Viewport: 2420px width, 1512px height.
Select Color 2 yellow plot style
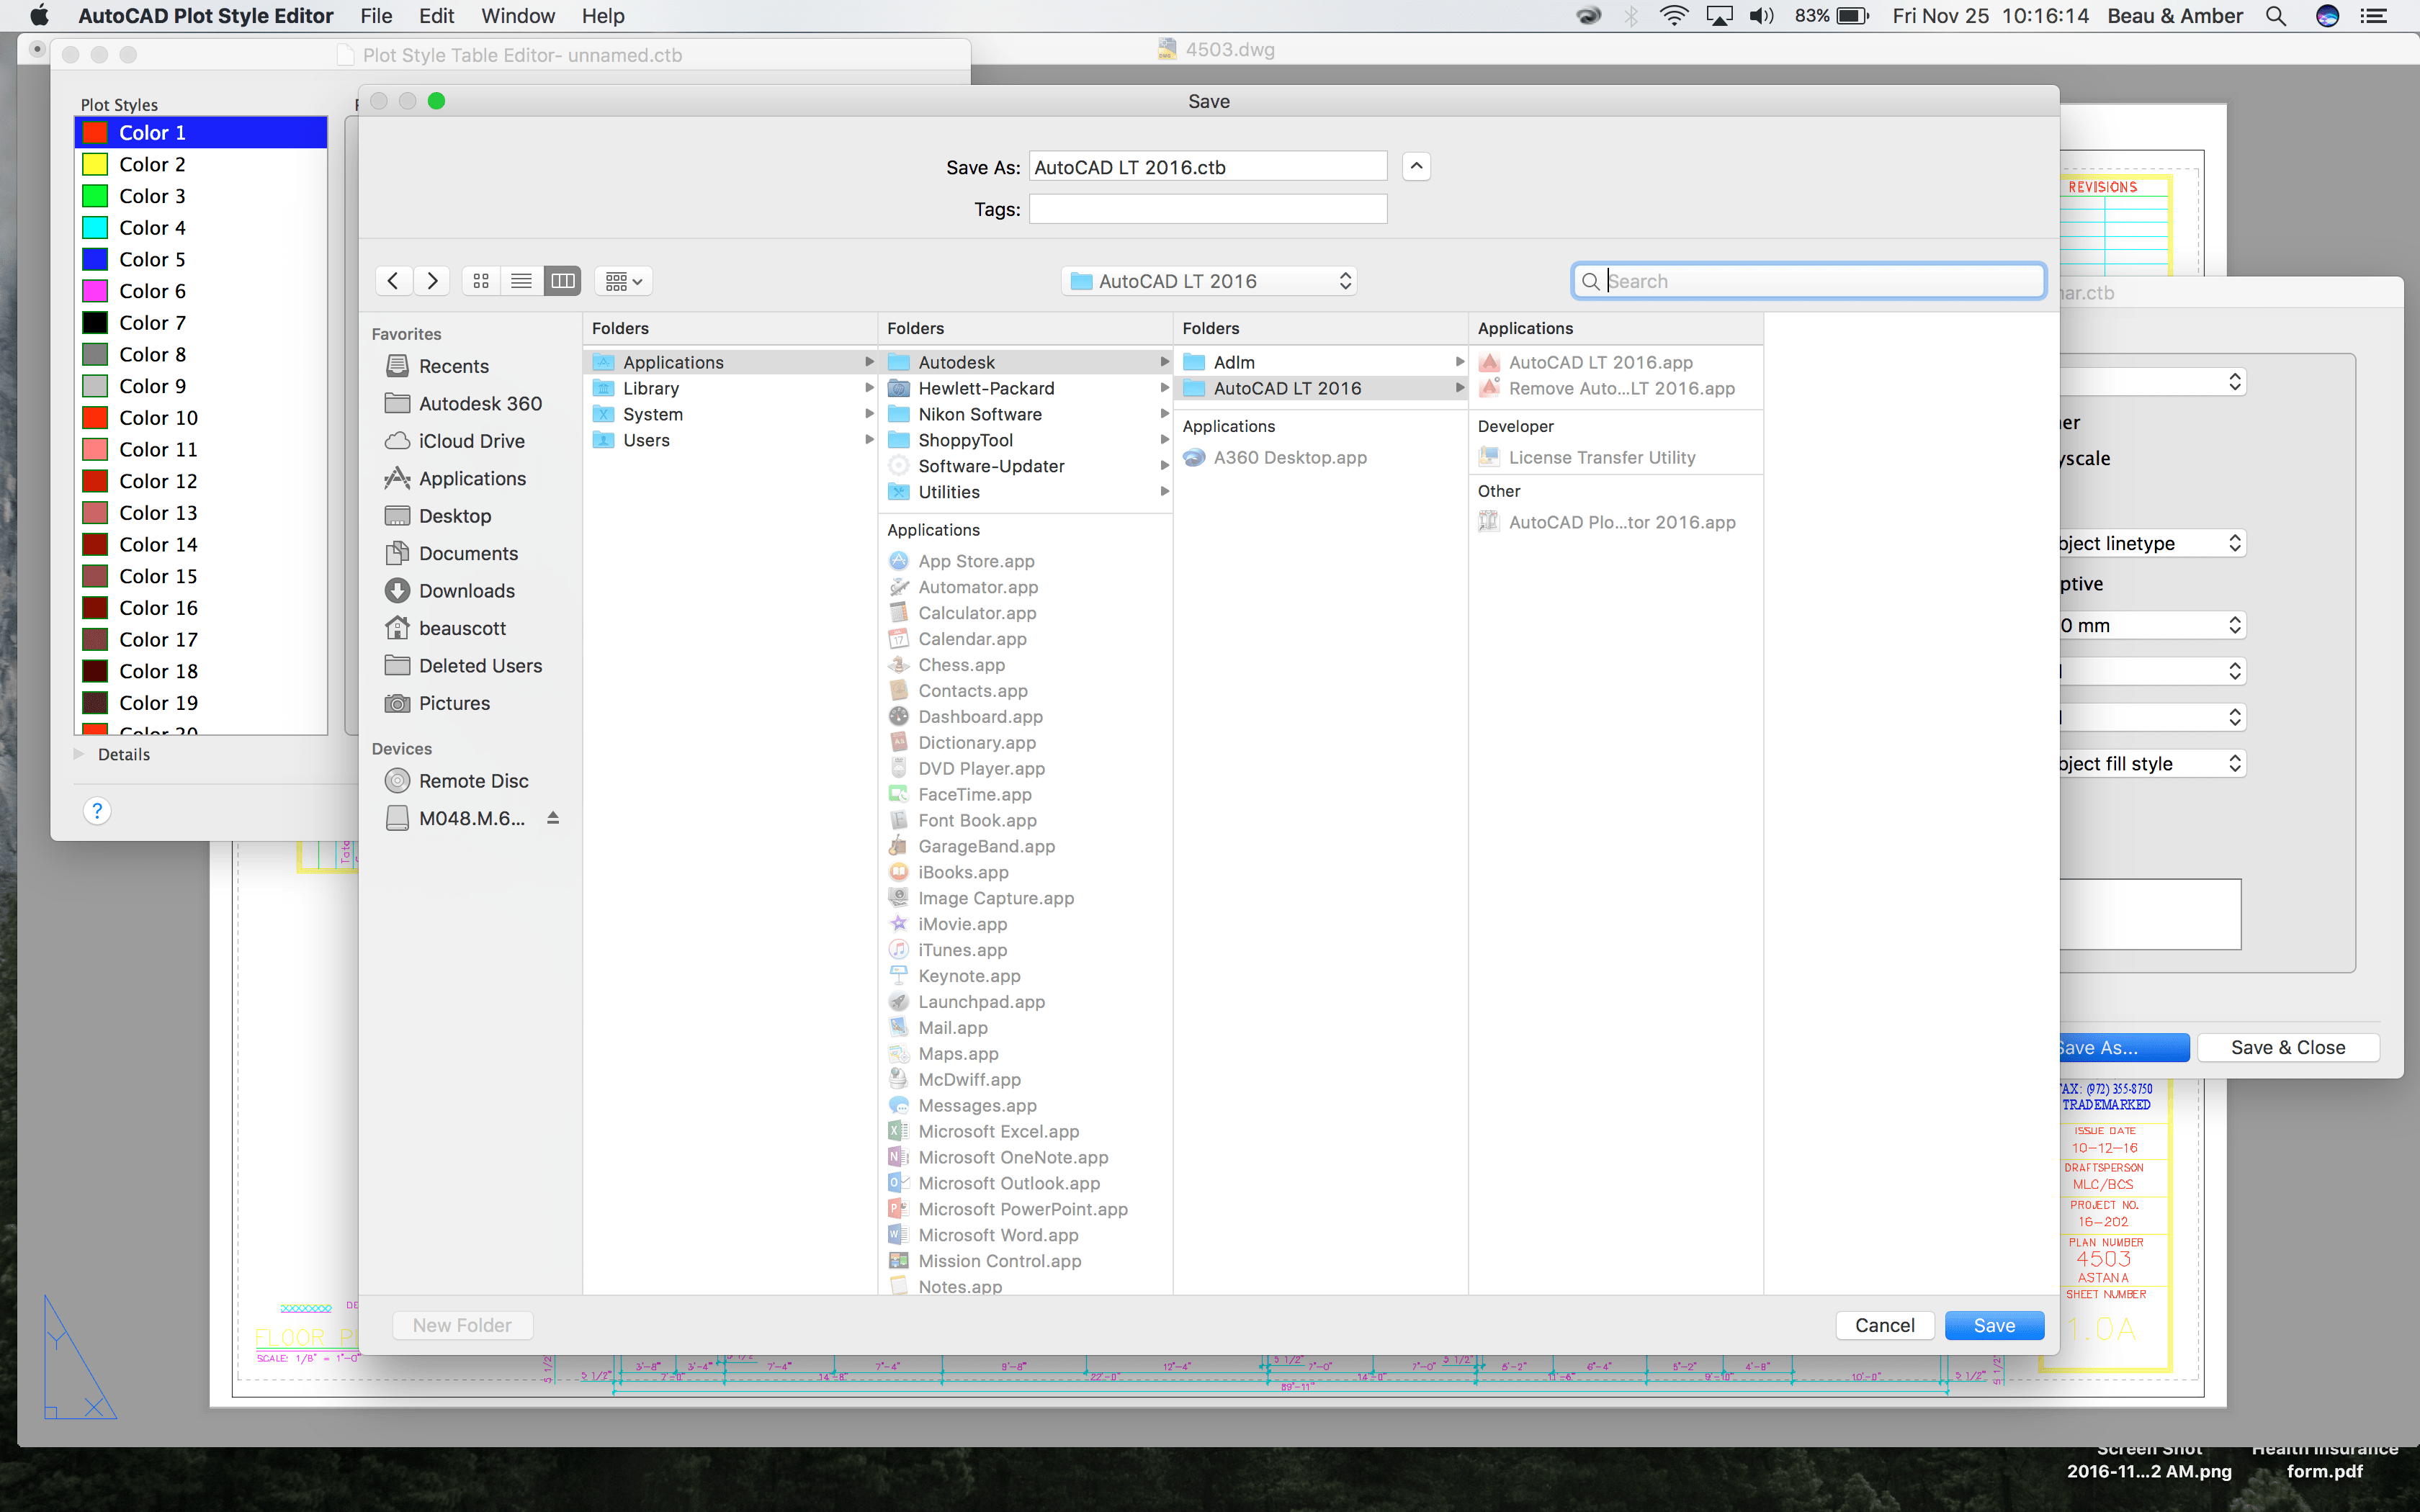(x=201, y=164)
